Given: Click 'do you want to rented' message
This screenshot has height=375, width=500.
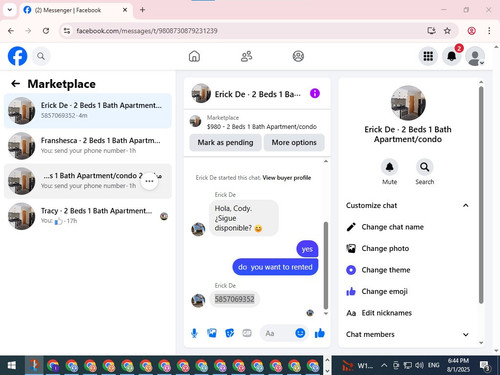Looking at the screenshot, I should pyautogui.click(x=275, y=267).
